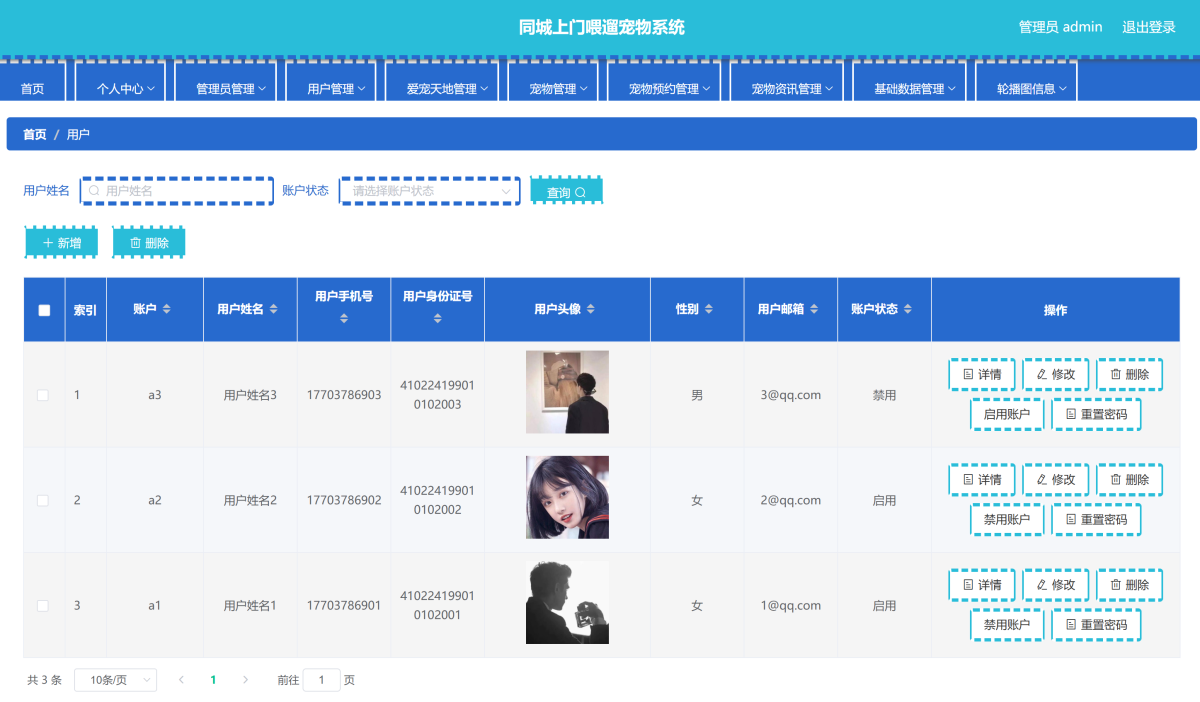Click the 查询 search button
1200x702 pixels.
pos(566,192)
